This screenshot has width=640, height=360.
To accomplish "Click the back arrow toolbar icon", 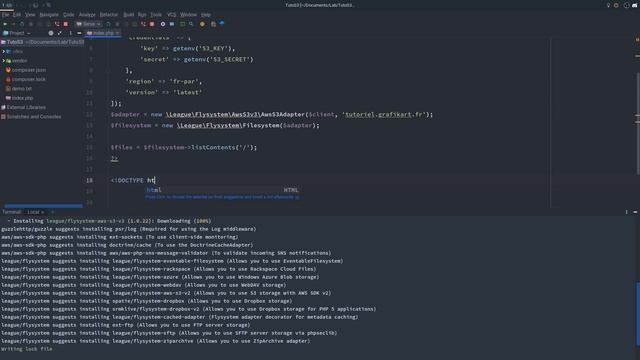I will click(x=5, y=24).
